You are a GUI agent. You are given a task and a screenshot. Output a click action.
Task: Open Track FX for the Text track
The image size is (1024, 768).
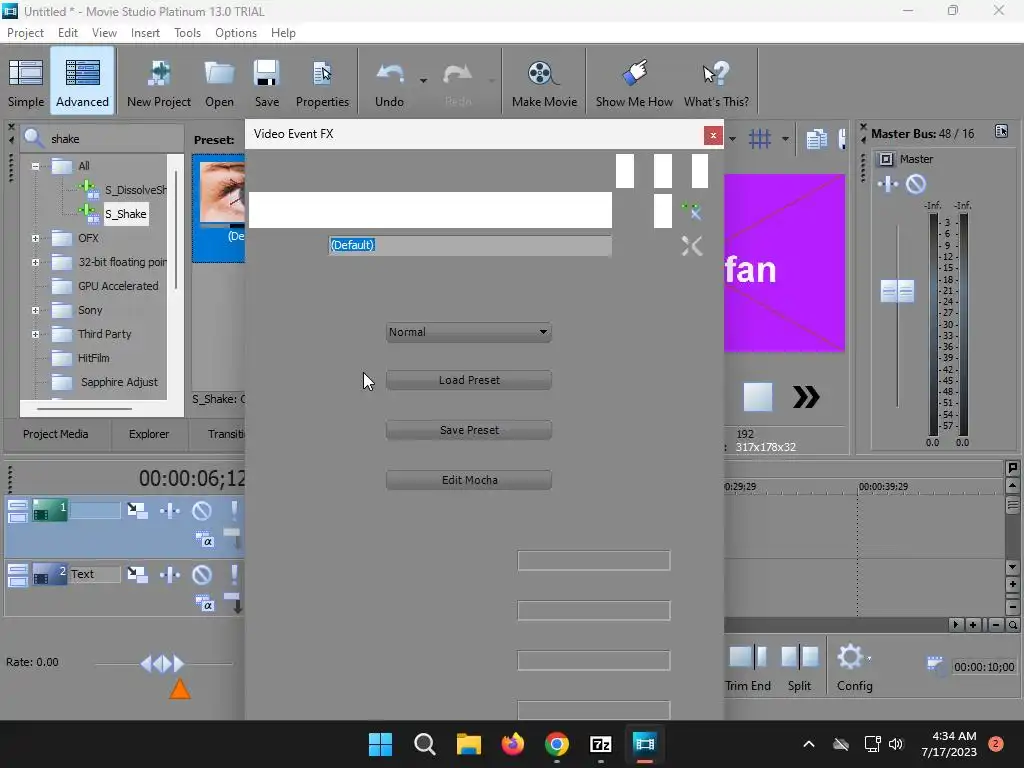click(170, 575)
